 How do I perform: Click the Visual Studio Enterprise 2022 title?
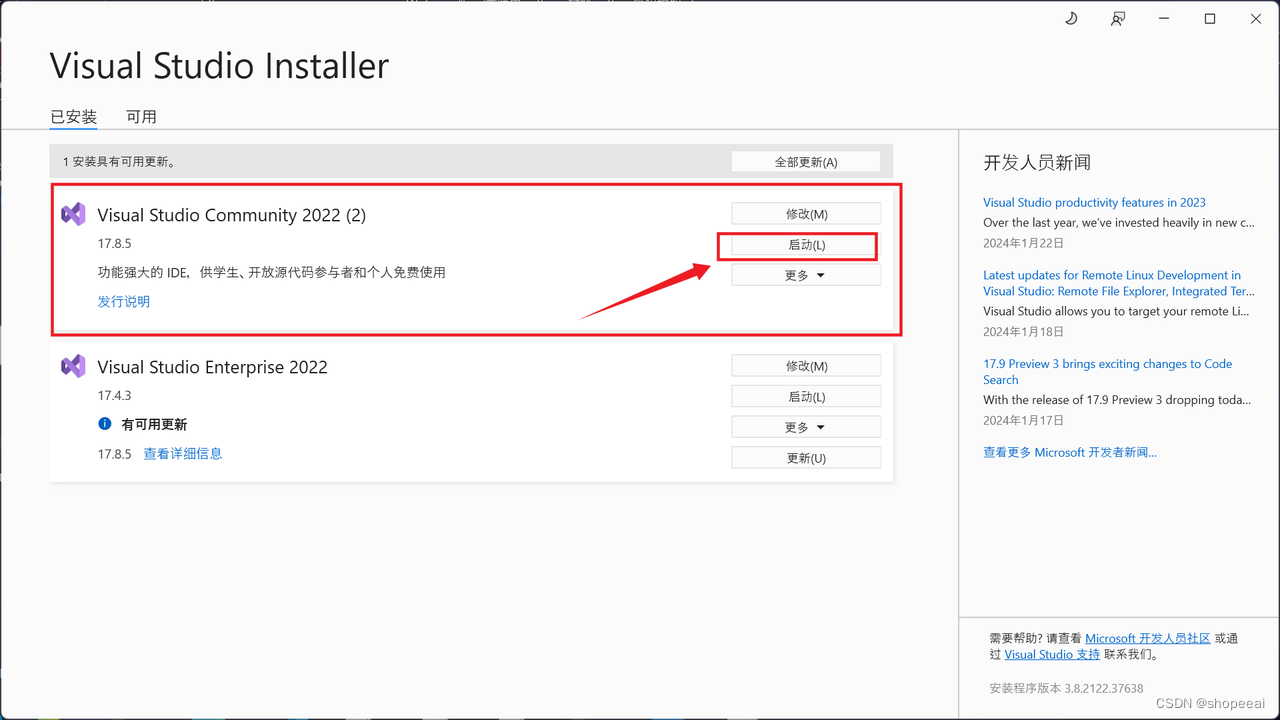(x=212, y=367)
